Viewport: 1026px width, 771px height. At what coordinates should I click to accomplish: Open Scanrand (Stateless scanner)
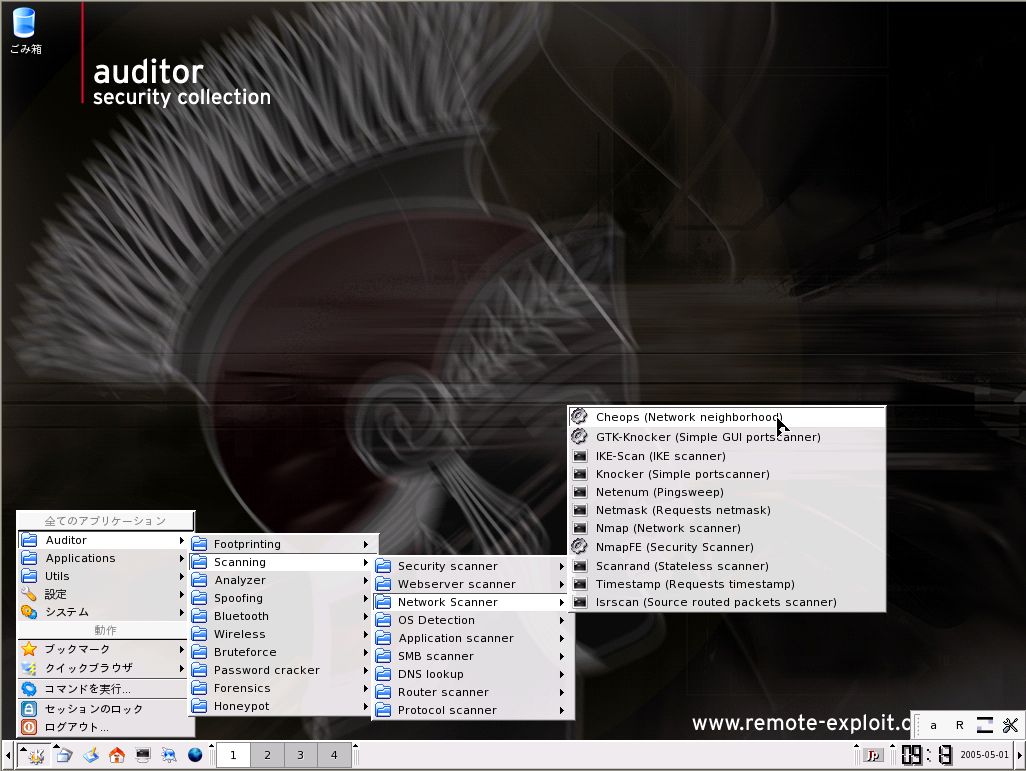(x=726, y=565)
